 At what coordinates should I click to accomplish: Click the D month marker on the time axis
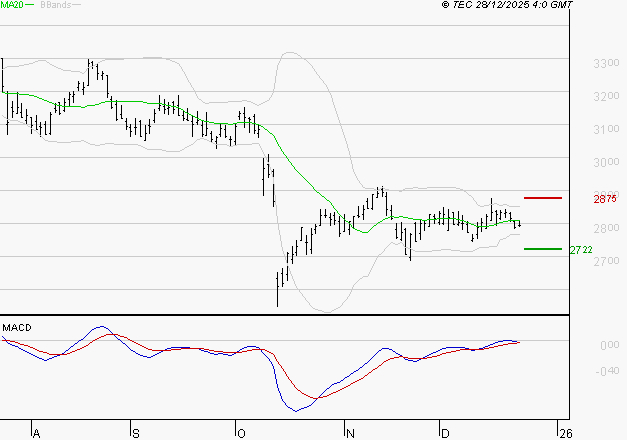[x=445, y=434]
